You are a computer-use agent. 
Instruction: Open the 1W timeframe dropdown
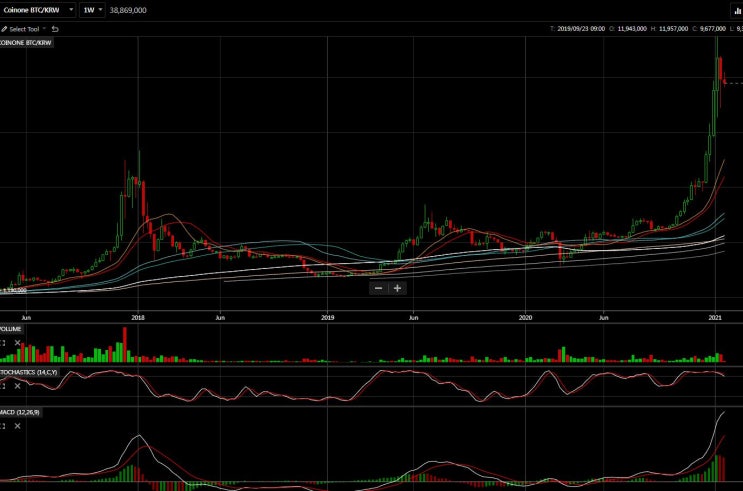(x=92, y=10)
